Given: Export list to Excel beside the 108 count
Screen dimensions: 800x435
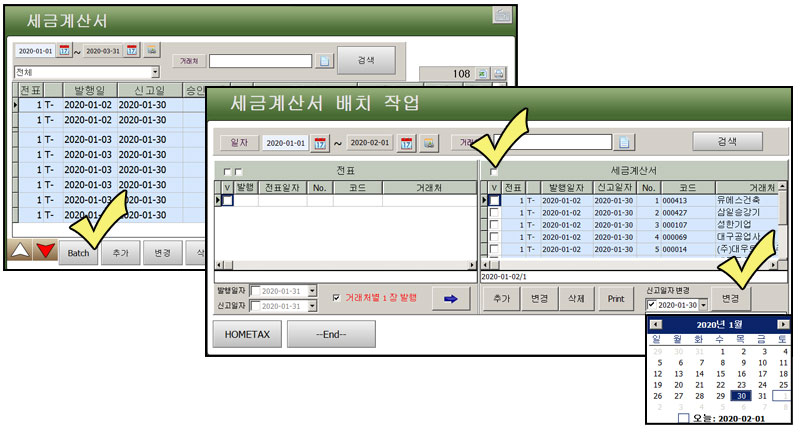Looking at the screenshot, I should (482, 74).
